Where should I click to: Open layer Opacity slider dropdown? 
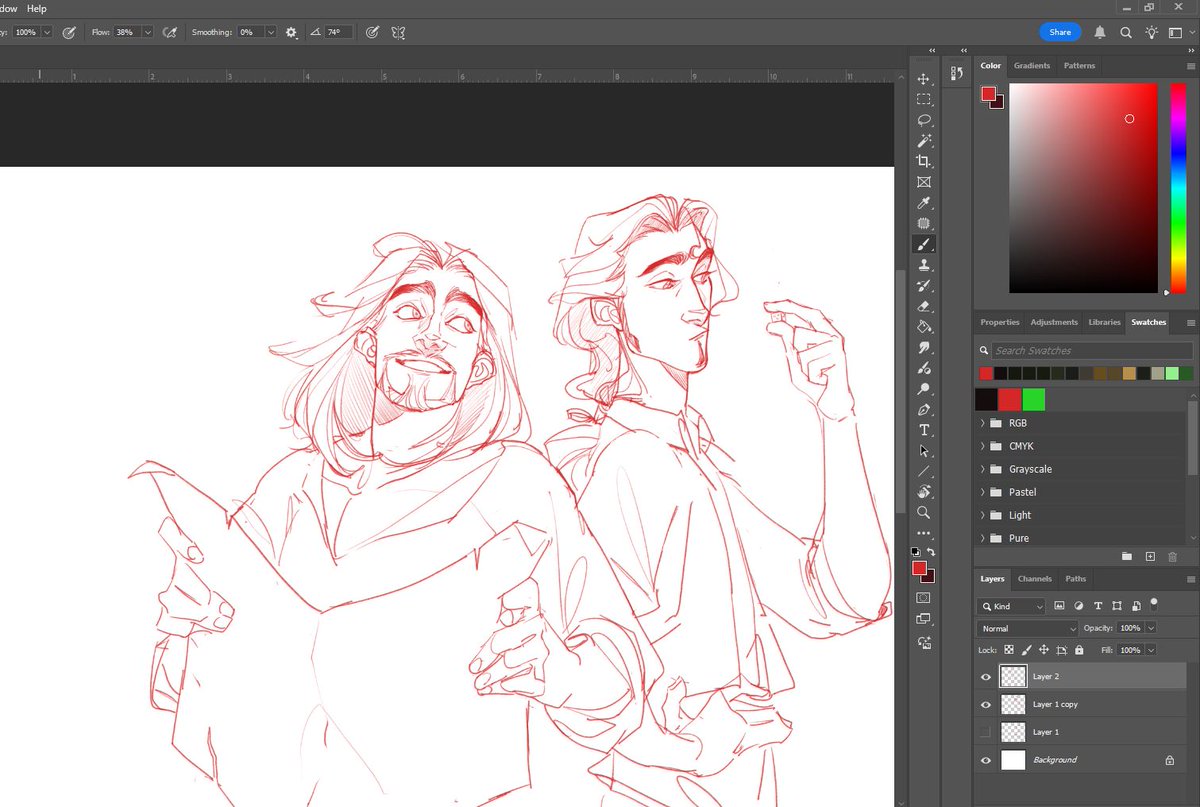pos(1151,628)
